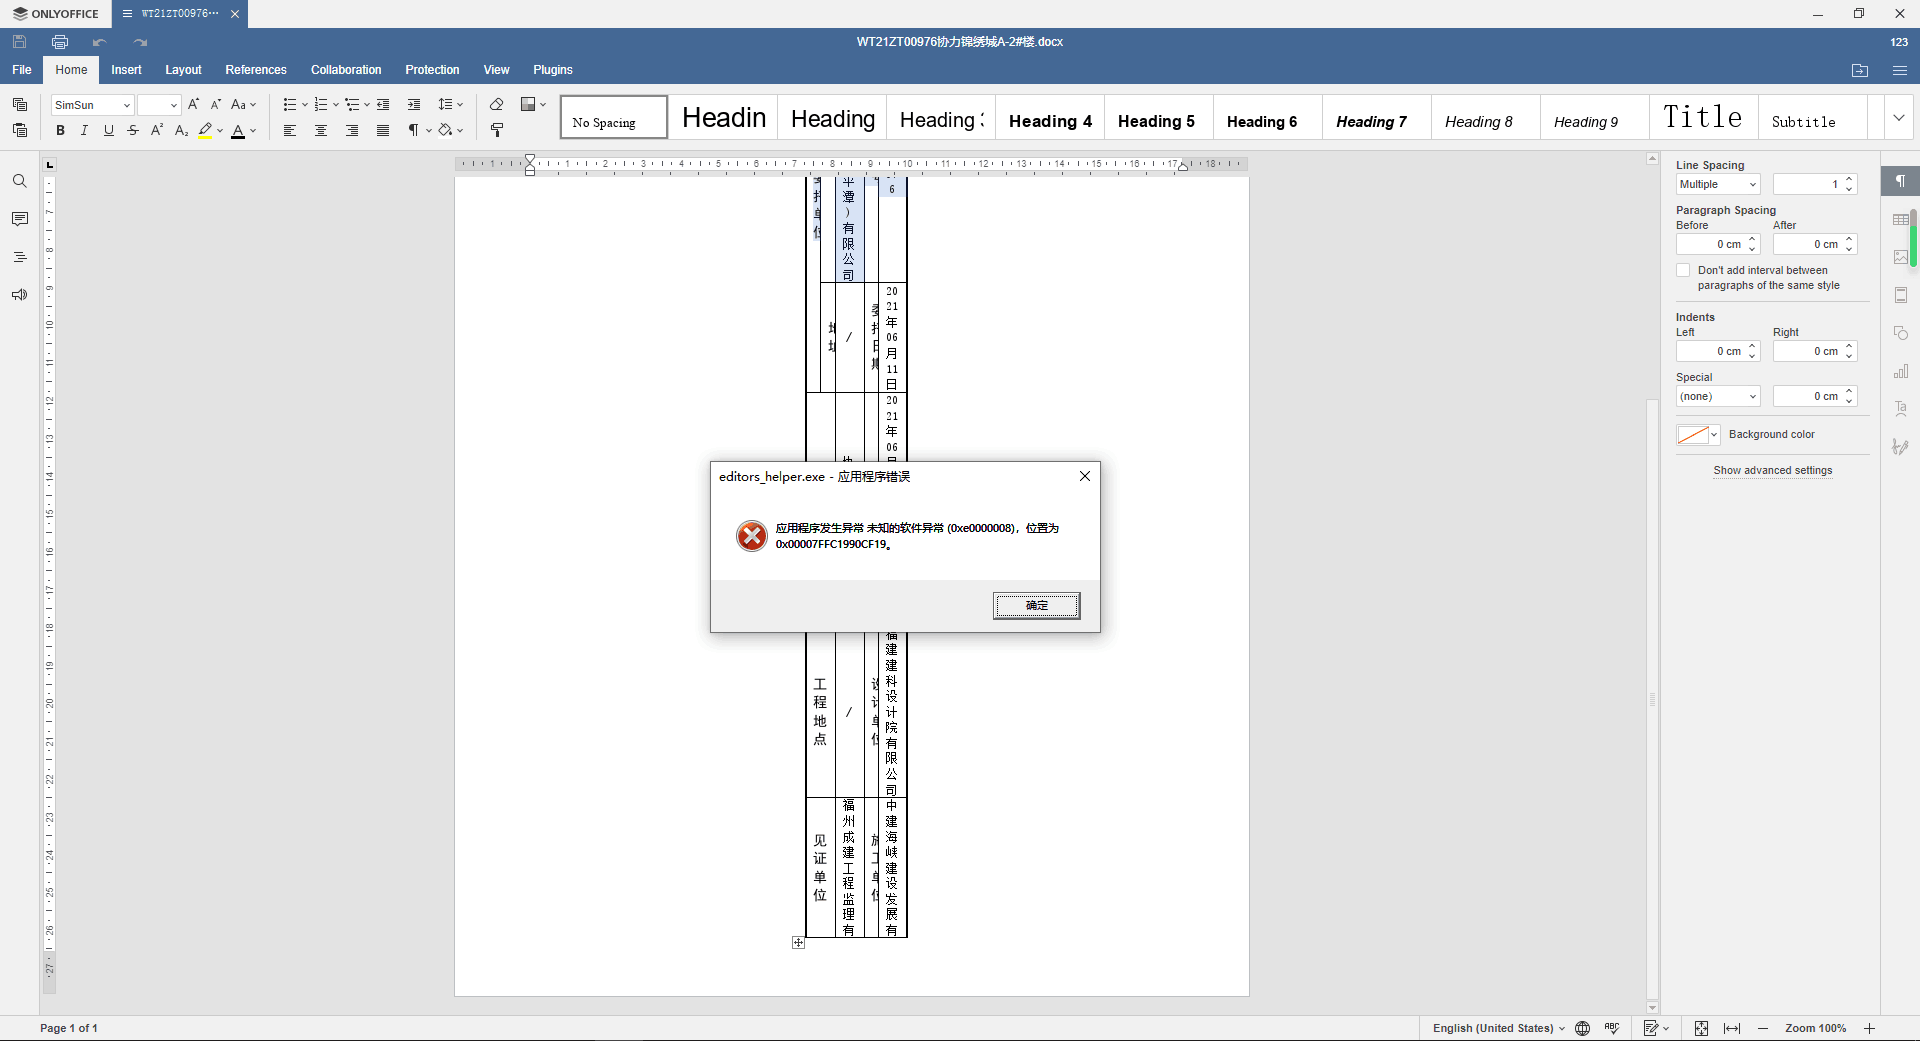1920x1041 pixels.
Task: Select the Copy Style painter tool
Action: [x=496, y=130]
